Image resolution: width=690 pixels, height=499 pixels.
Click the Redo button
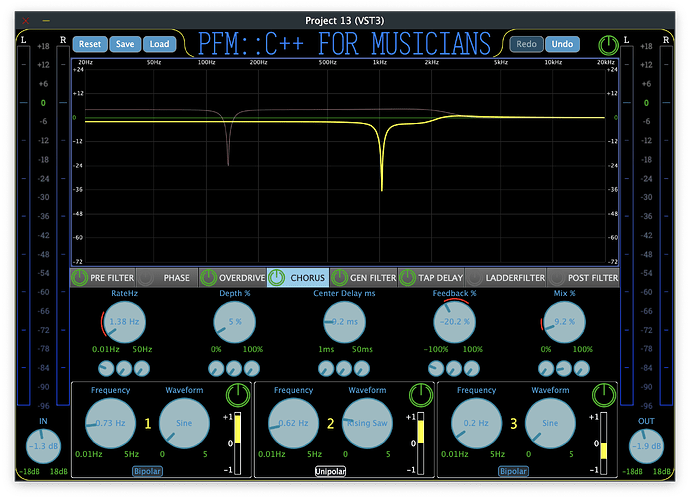point(526,44)
